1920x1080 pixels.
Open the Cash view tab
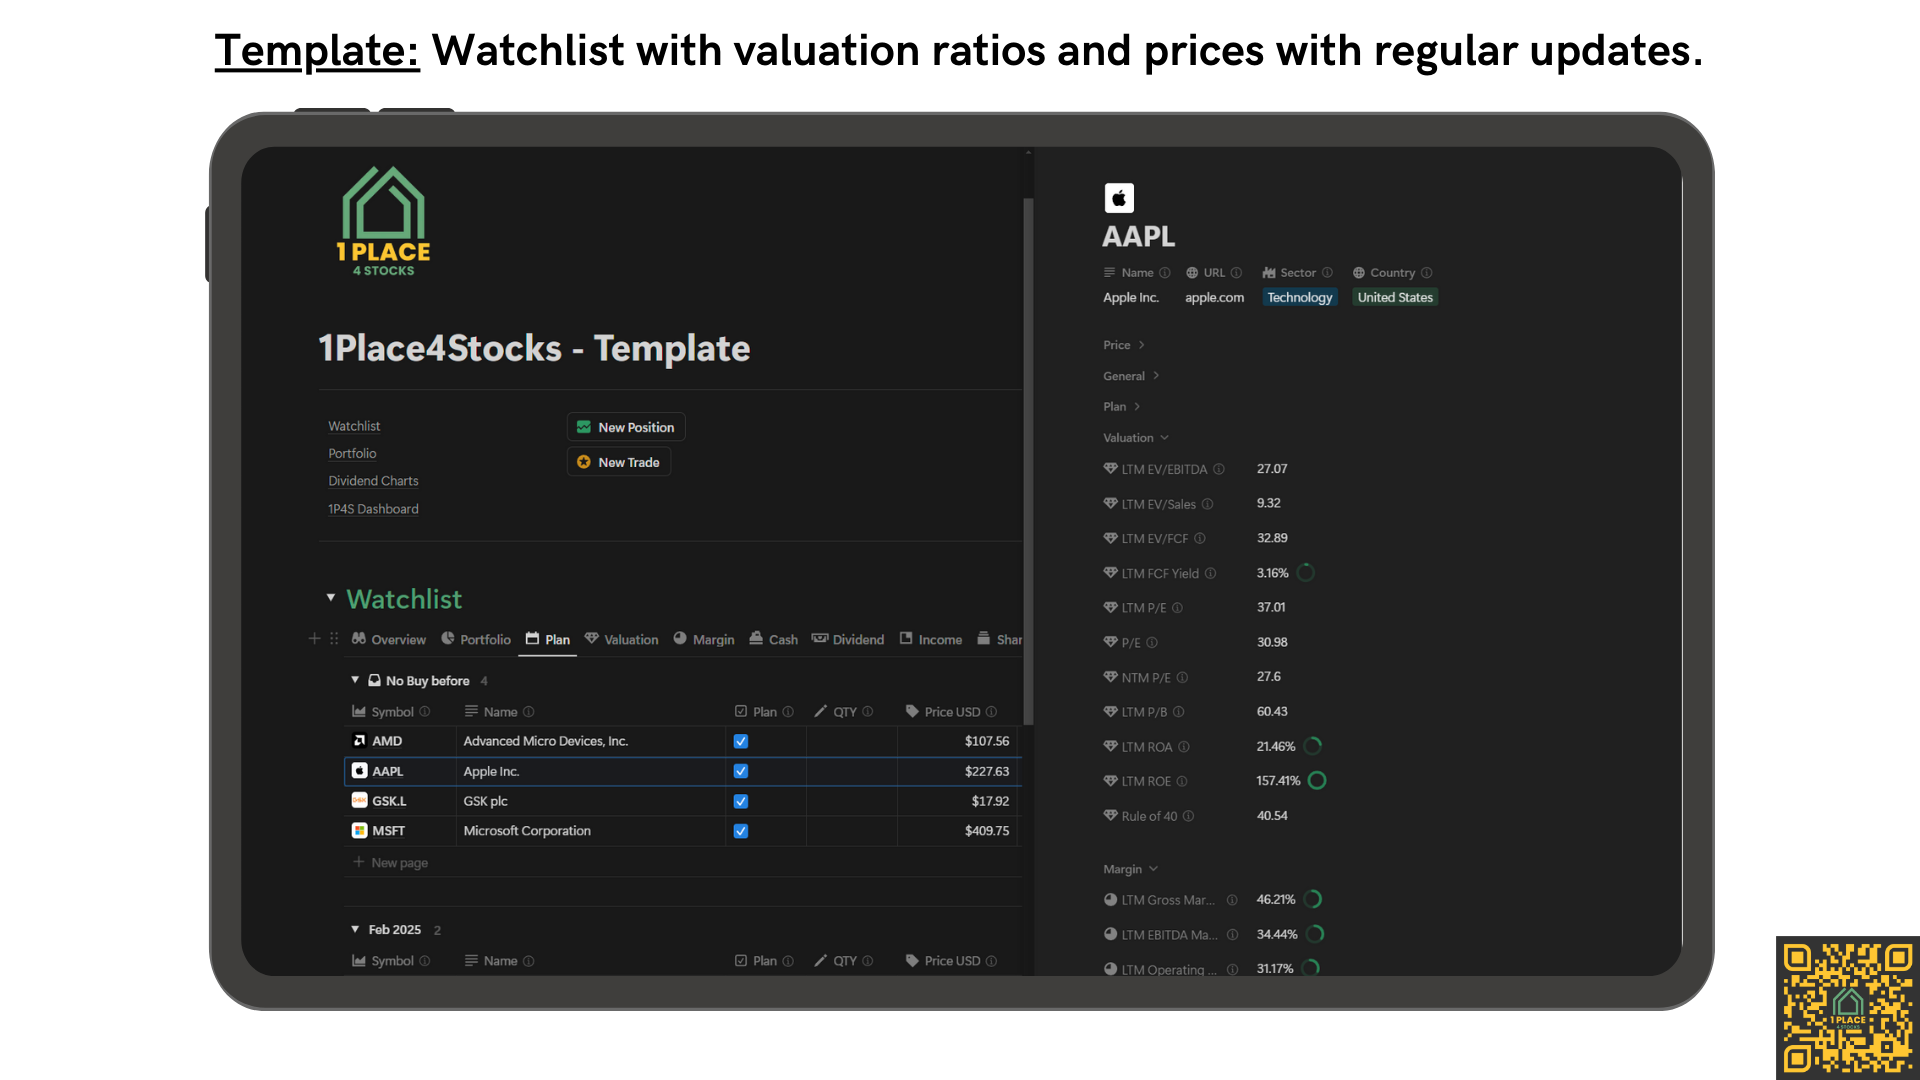(774, 639)
